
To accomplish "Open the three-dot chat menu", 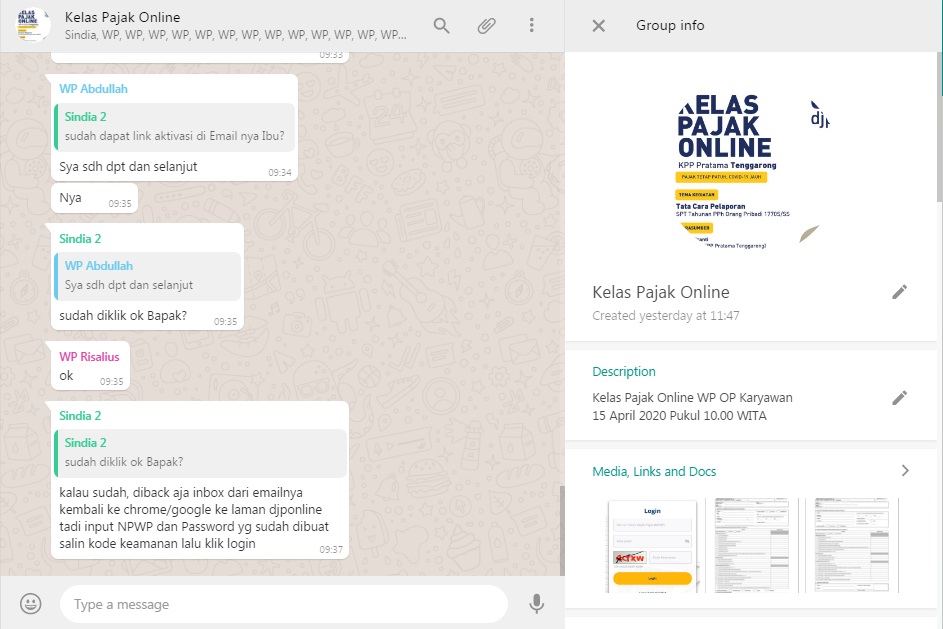I will click(531, 26).
